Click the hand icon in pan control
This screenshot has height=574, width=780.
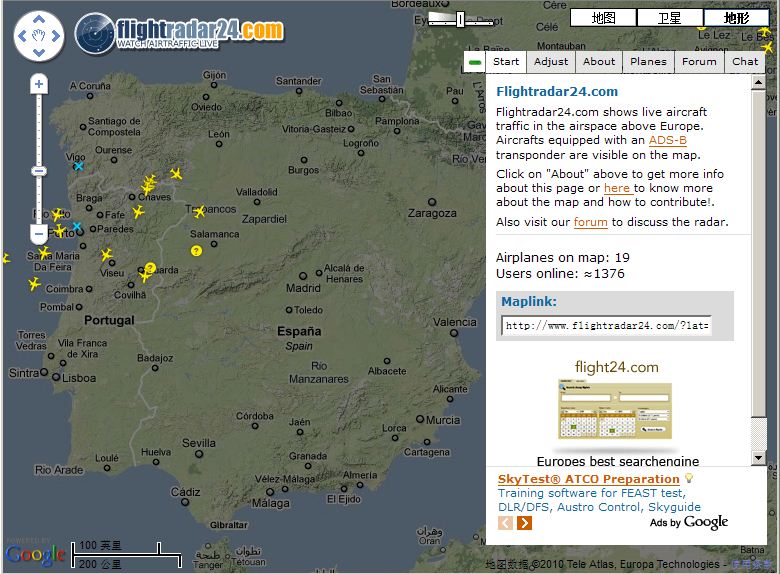tap(39, 37)
